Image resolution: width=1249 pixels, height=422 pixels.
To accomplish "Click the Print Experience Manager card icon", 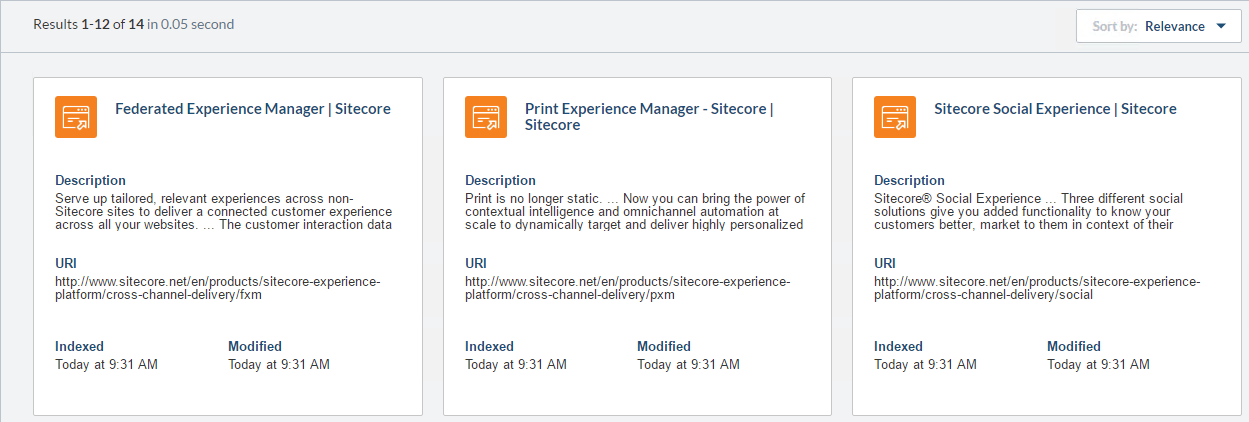I will [x=486, y=117].
